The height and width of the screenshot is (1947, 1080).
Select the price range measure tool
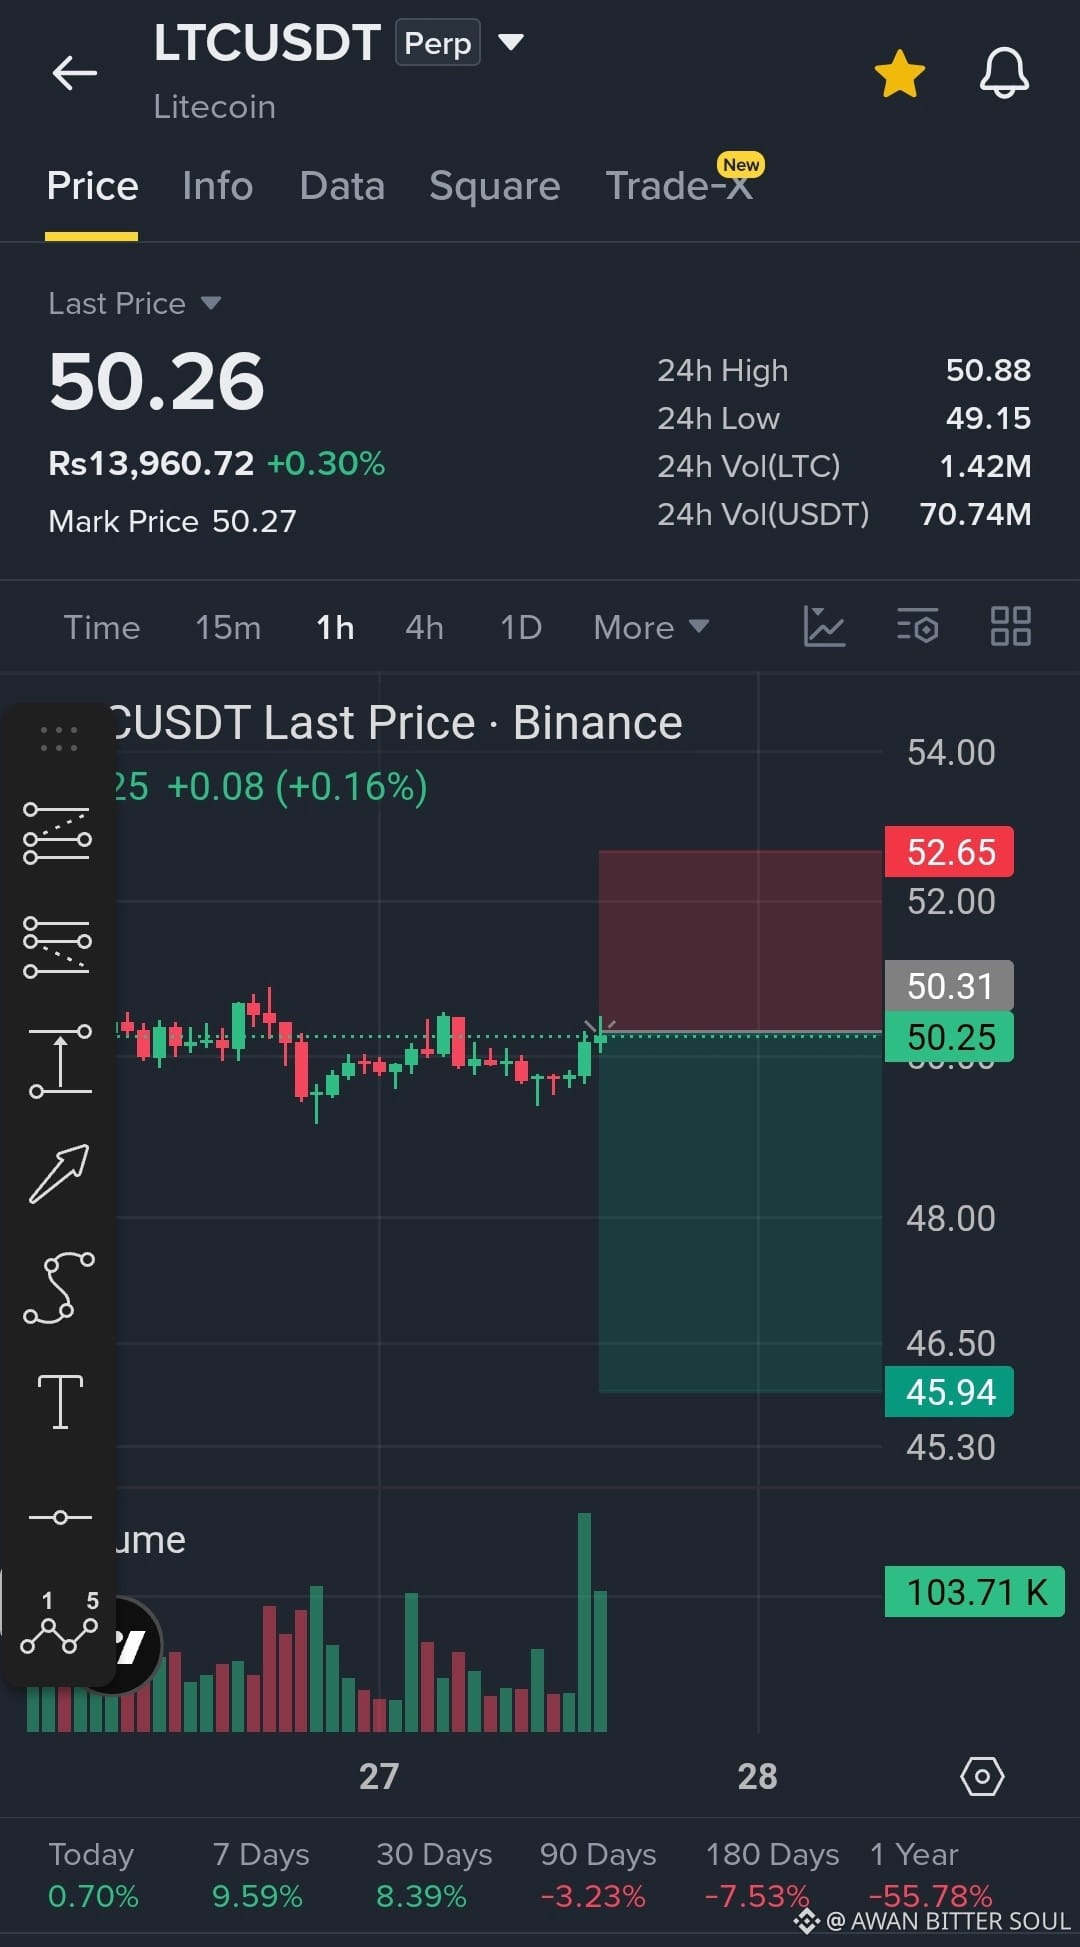click(x=60, y=1060)
